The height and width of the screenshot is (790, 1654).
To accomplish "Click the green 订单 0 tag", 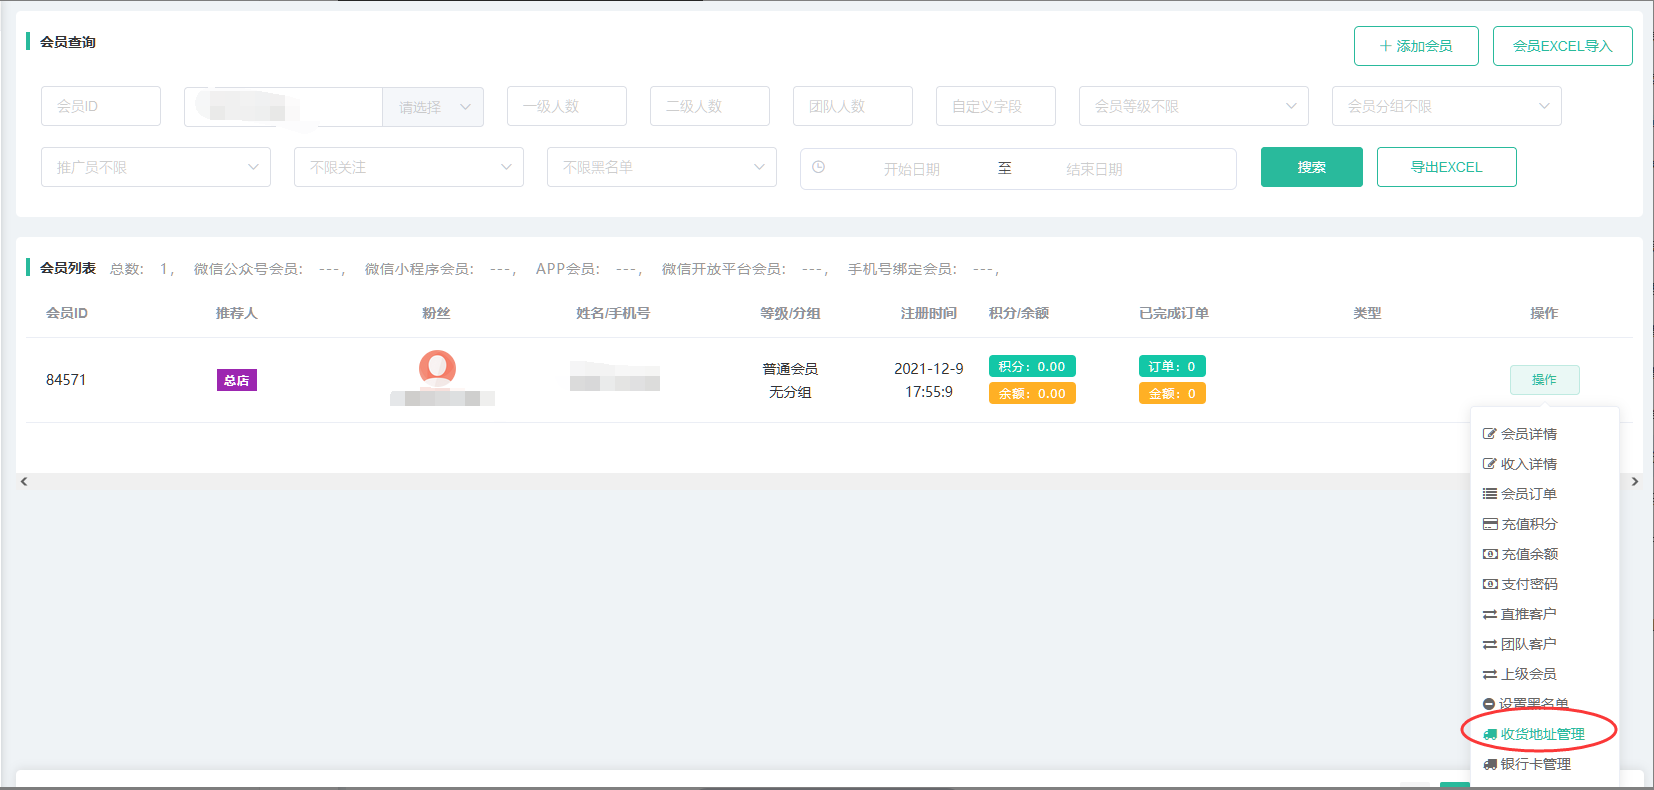I will (x=1171, y=367).
